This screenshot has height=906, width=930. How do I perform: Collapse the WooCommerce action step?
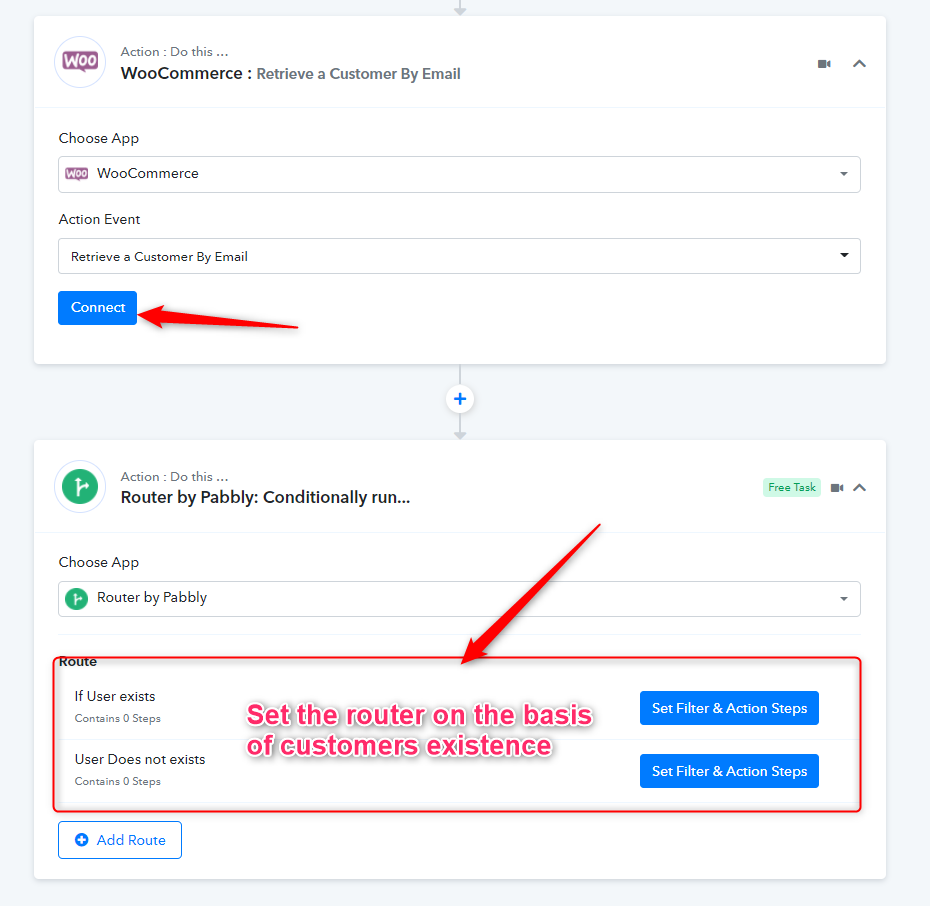point(859,63)
